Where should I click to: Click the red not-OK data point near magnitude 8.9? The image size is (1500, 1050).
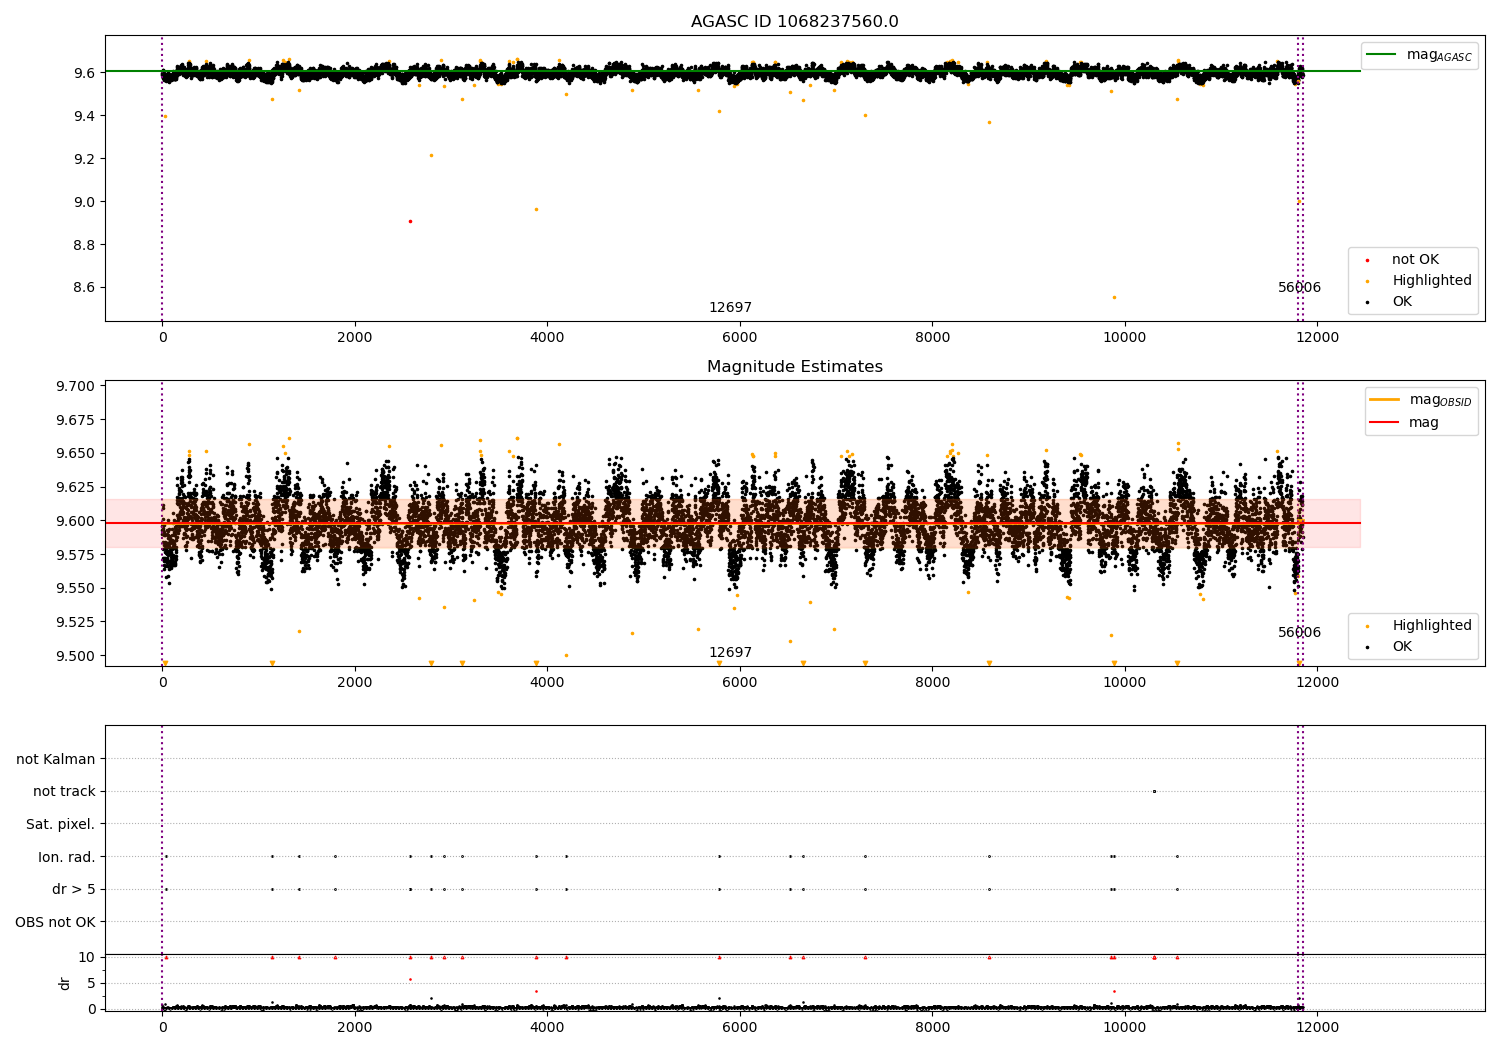(410, 221)
